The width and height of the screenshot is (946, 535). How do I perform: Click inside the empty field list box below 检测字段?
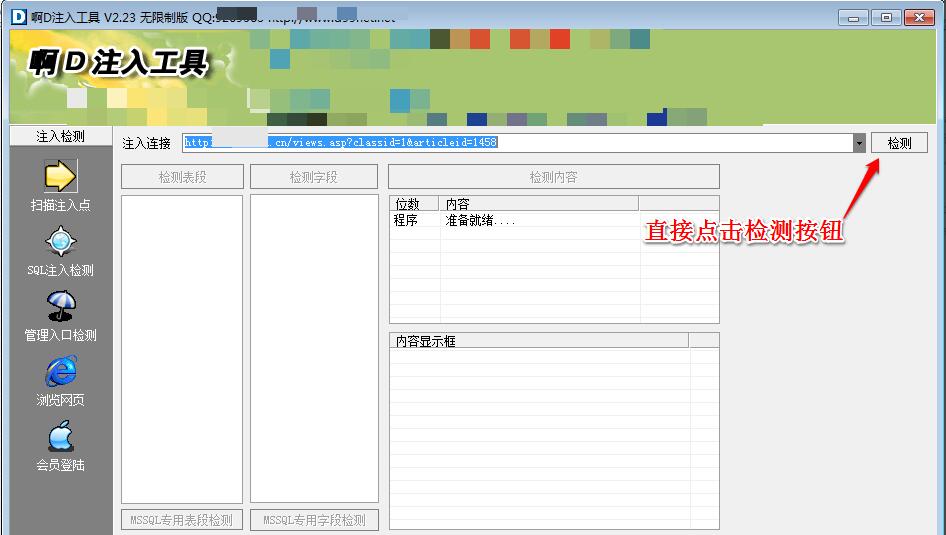[314, 349]
